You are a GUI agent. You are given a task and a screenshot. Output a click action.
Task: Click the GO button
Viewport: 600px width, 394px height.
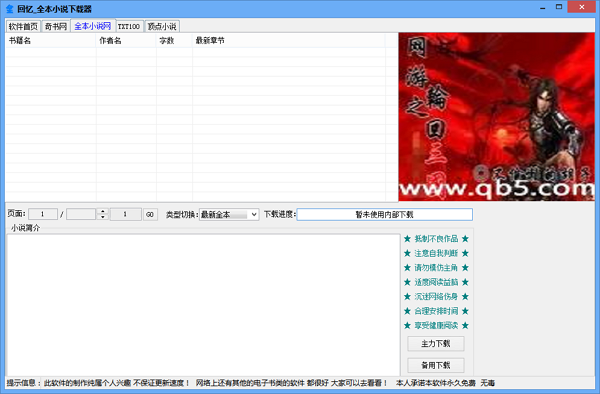point(150,215)
